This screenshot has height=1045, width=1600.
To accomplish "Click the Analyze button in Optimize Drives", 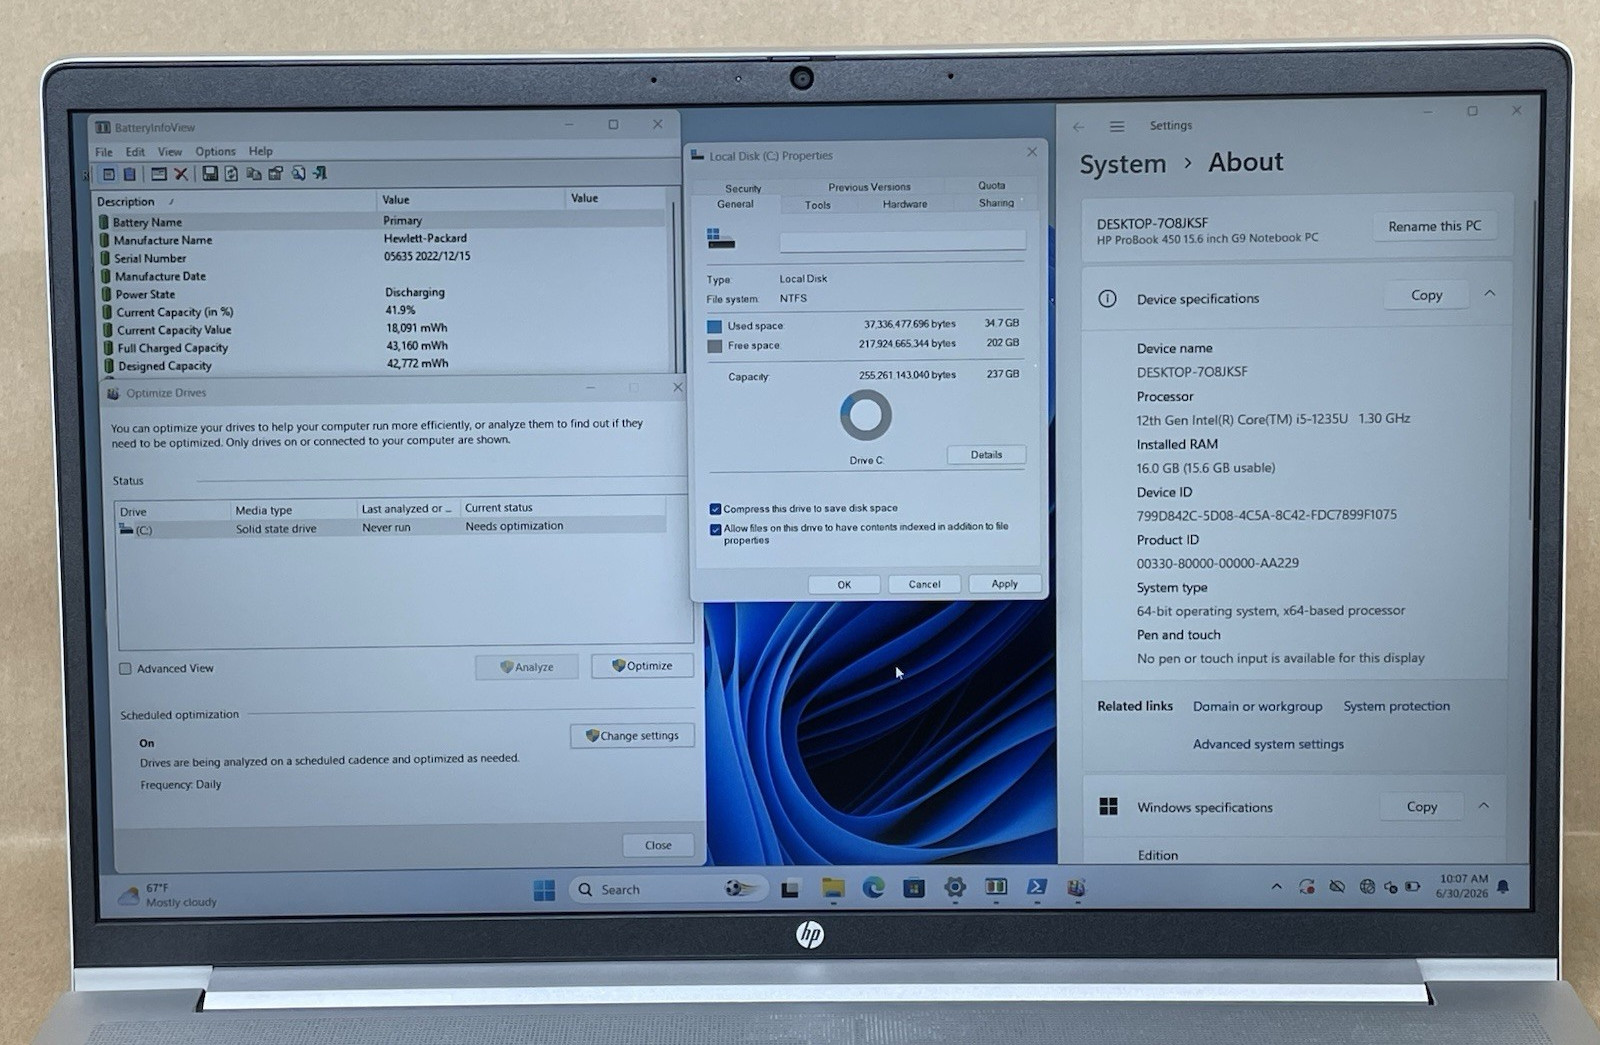I will [527, 667].
